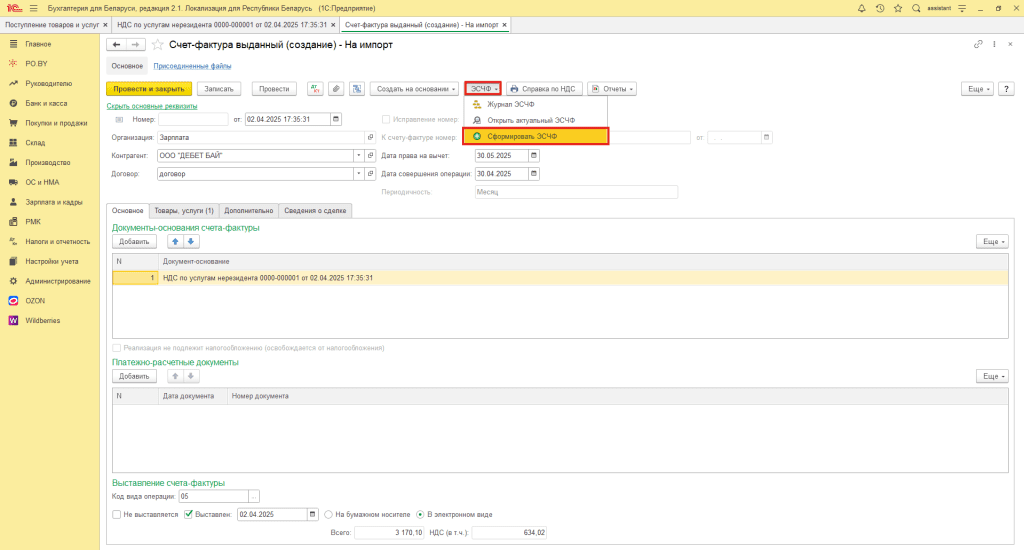Open Справка по НДС report
Image resolution: width=1024 pixels, height=550 pixels.
click(543, 89)
